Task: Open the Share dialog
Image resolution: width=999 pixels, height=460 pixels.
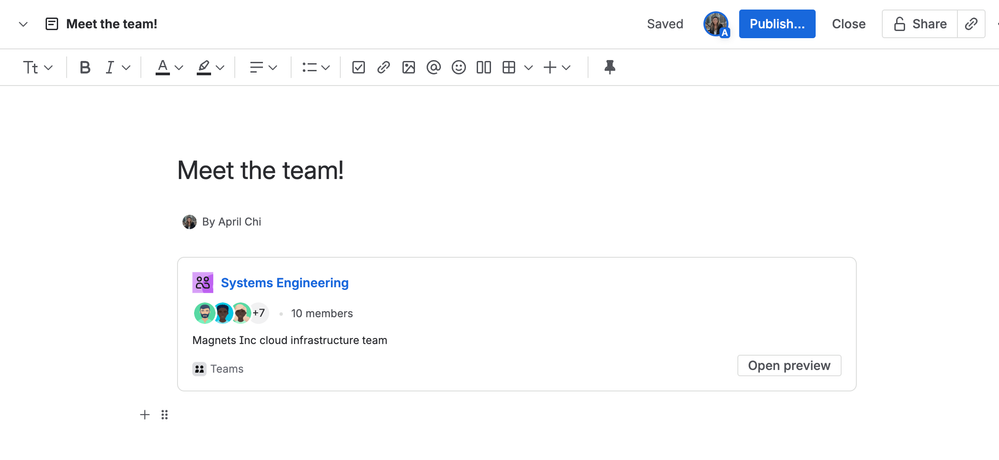Action: pyautogui.click(x=919, y=24)
